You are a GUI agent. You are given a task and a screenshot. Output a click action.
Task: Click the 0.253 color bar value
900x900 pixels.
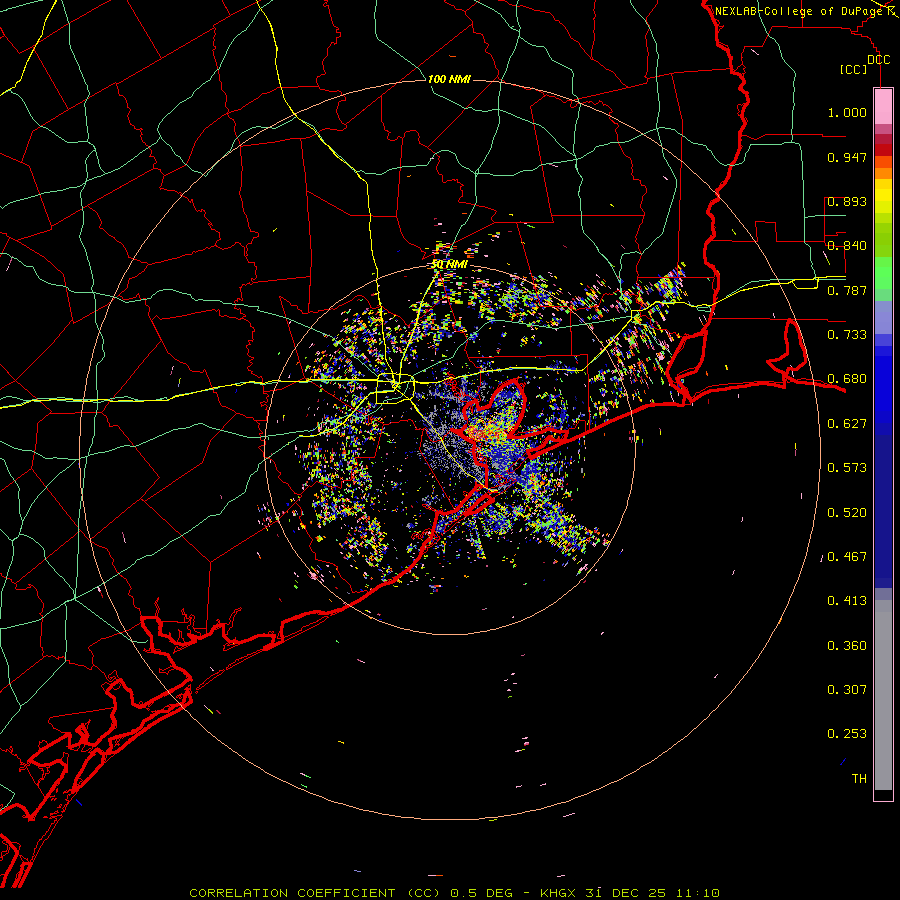847,734
